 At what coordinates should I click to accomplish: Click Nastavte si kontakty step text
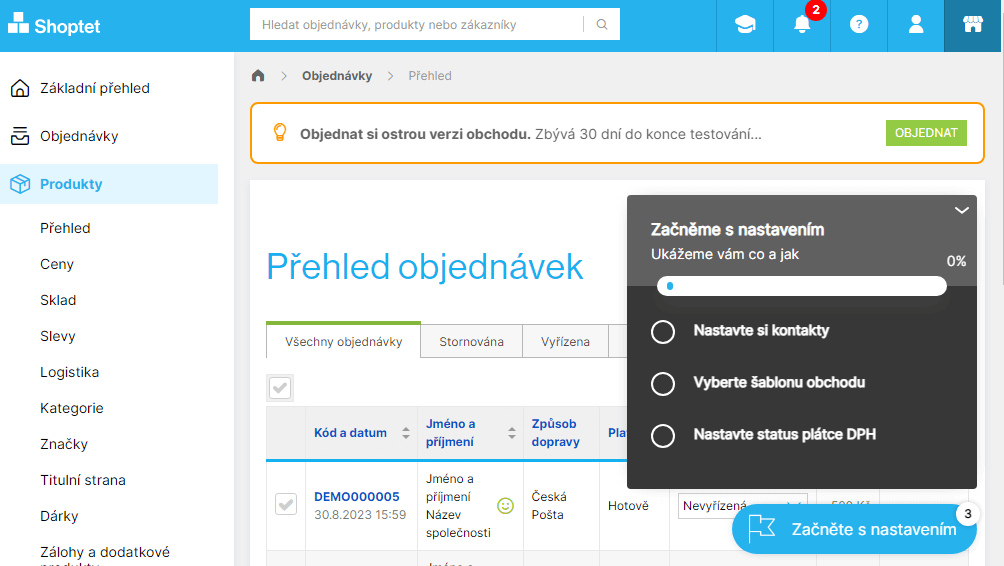(761, 330)
